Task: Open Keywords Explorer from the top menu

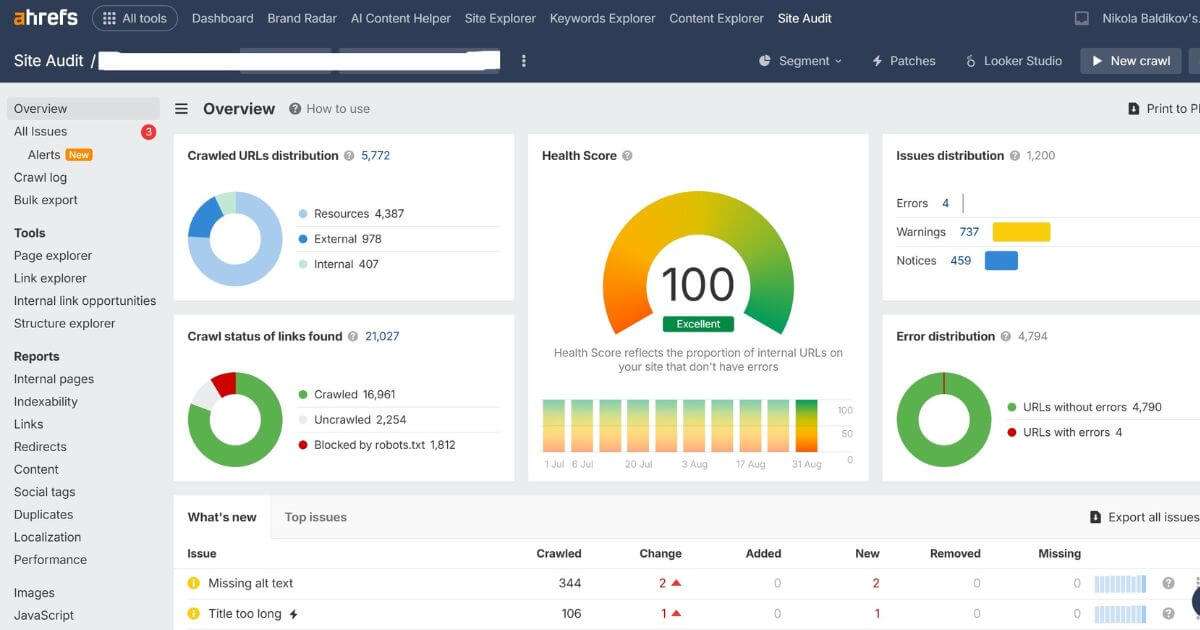Action: (x=601, y=17)
